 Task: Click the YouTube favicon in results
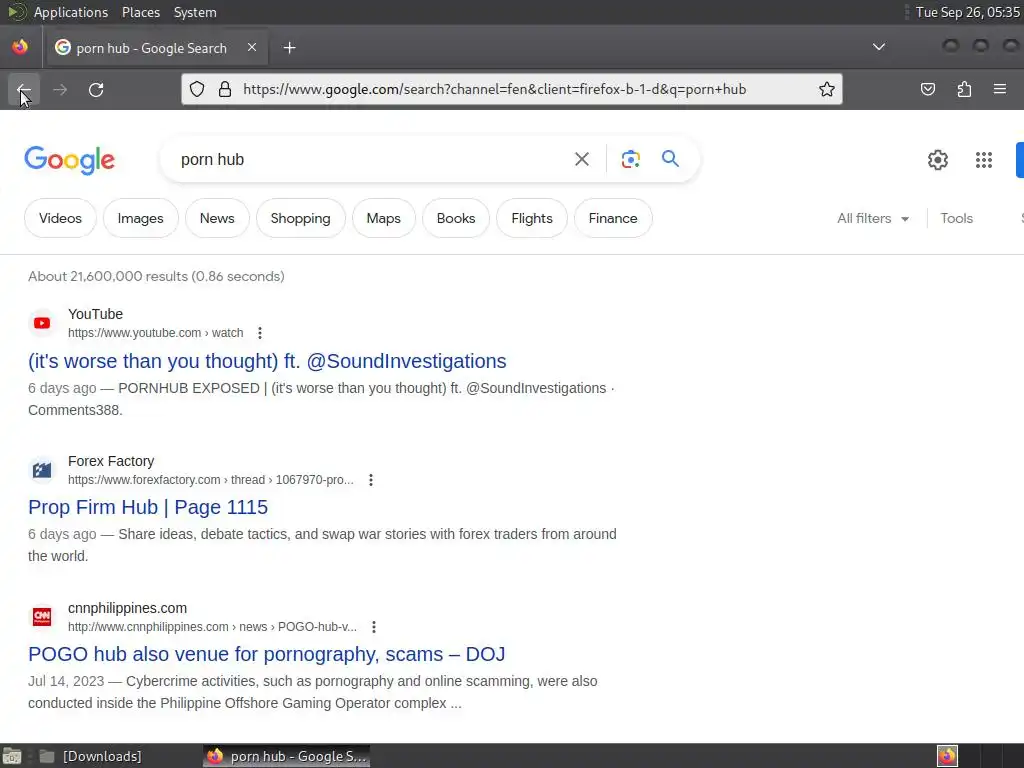click(42, 323)
